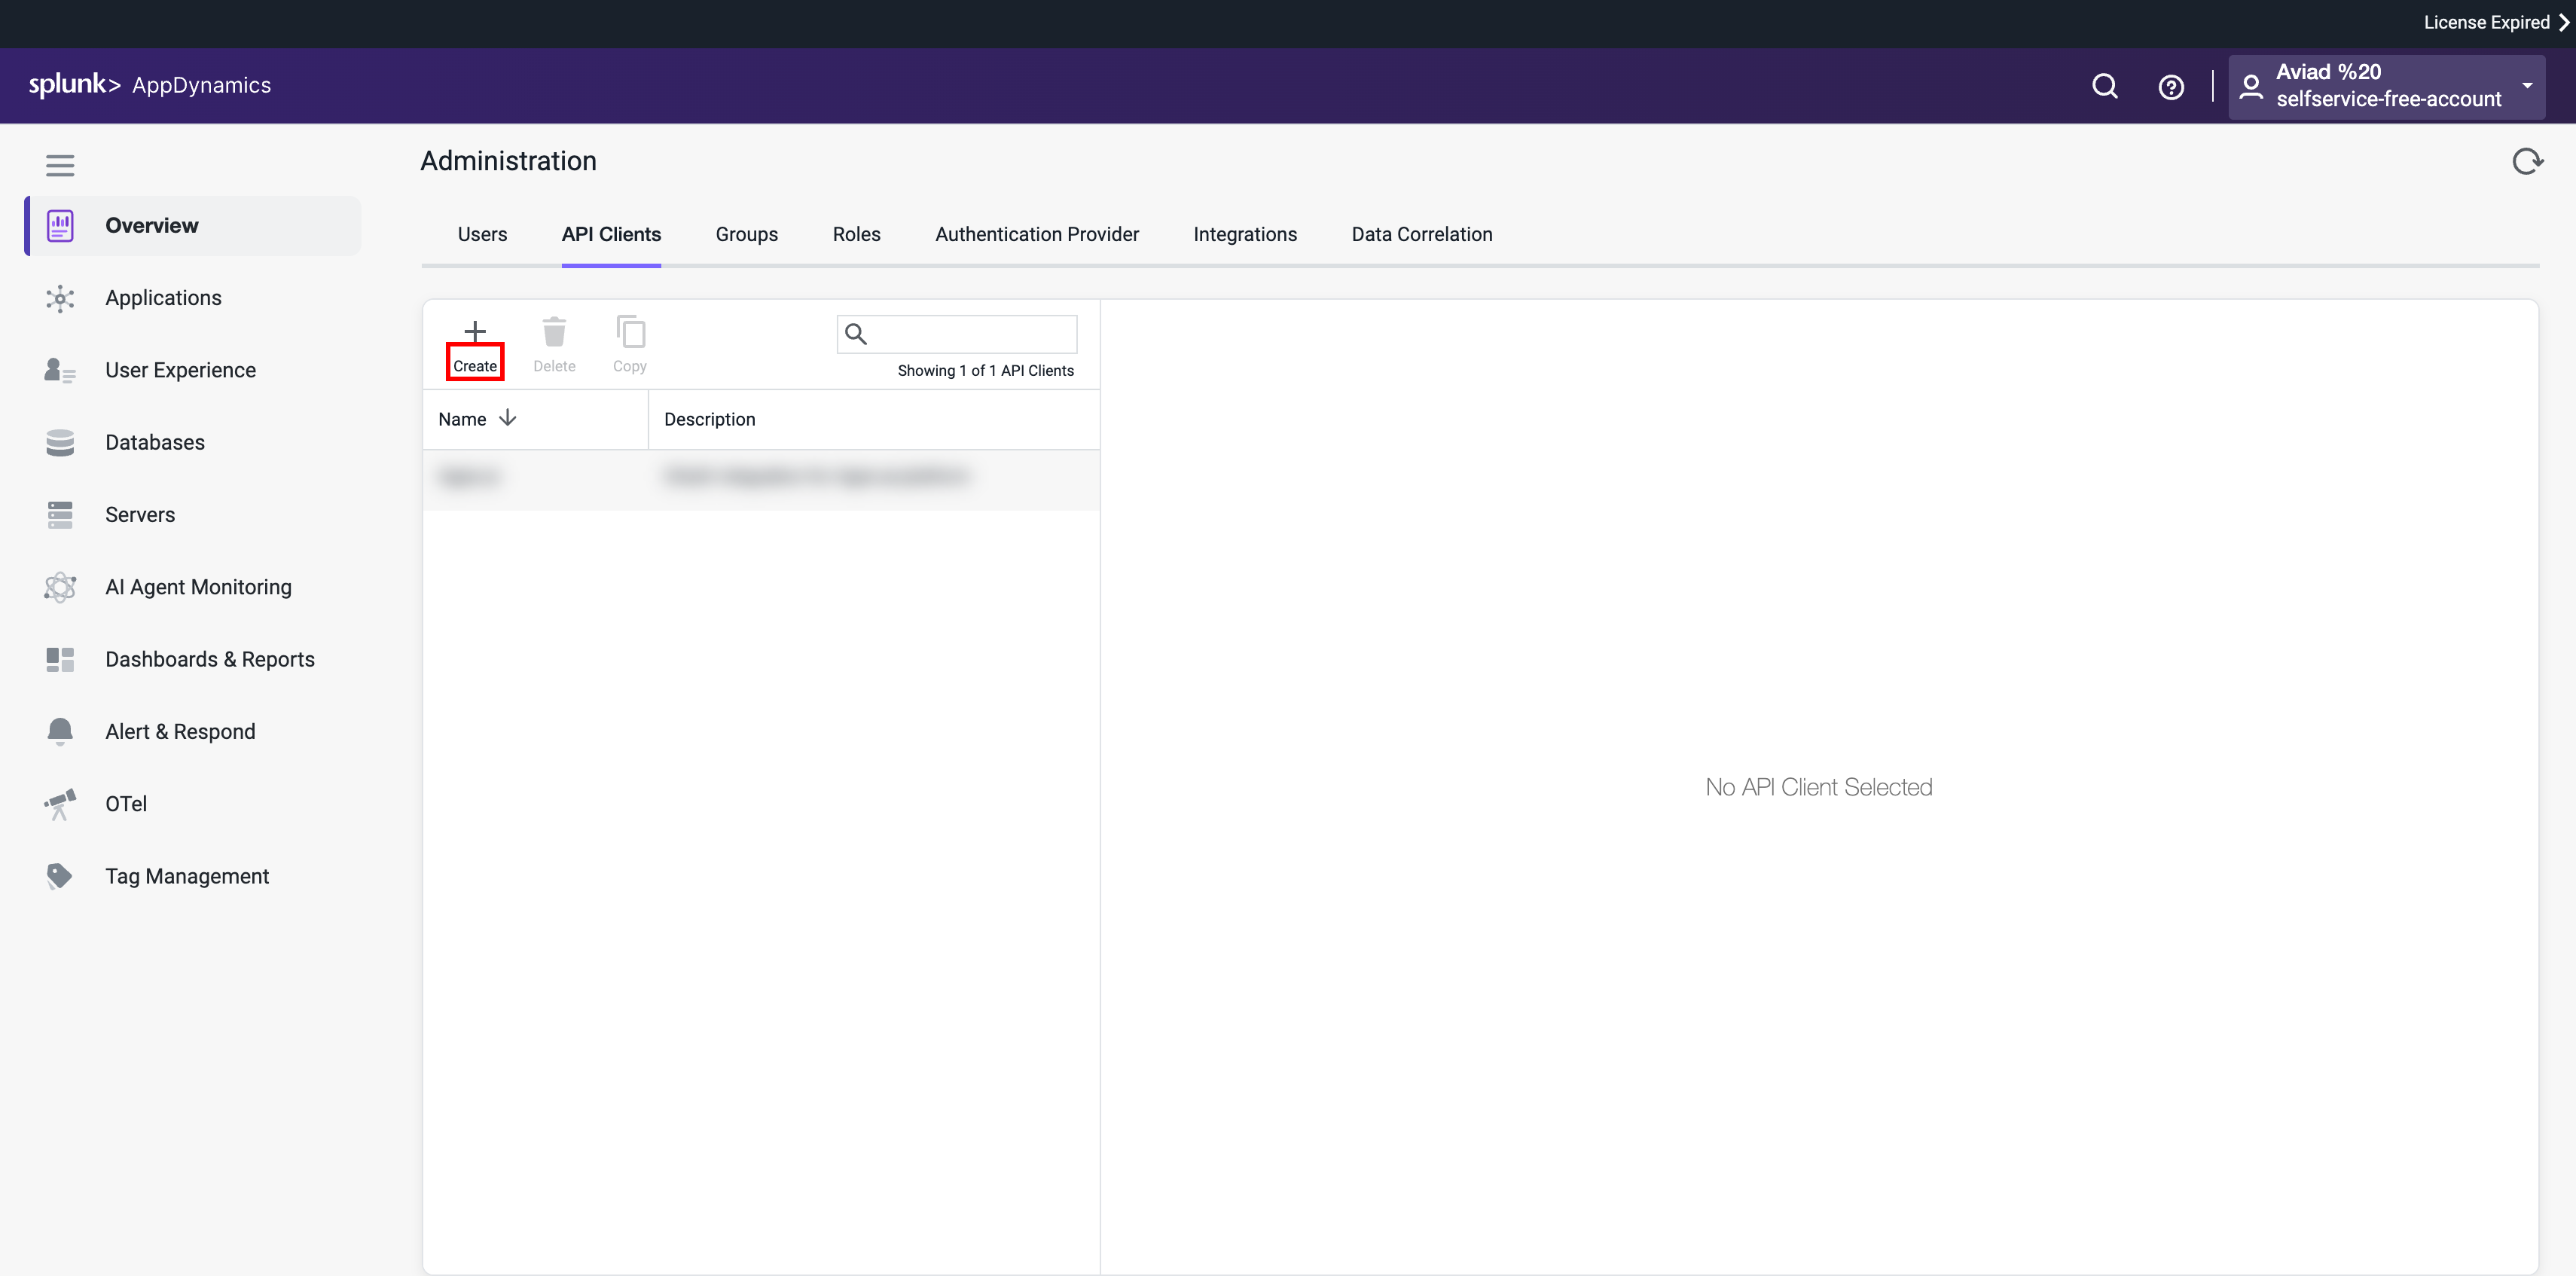Viewport: 2576px width, 1276px height.
Task: Open global search magnifier in header
Action: pyautogui.click(x=2105, y=87)
